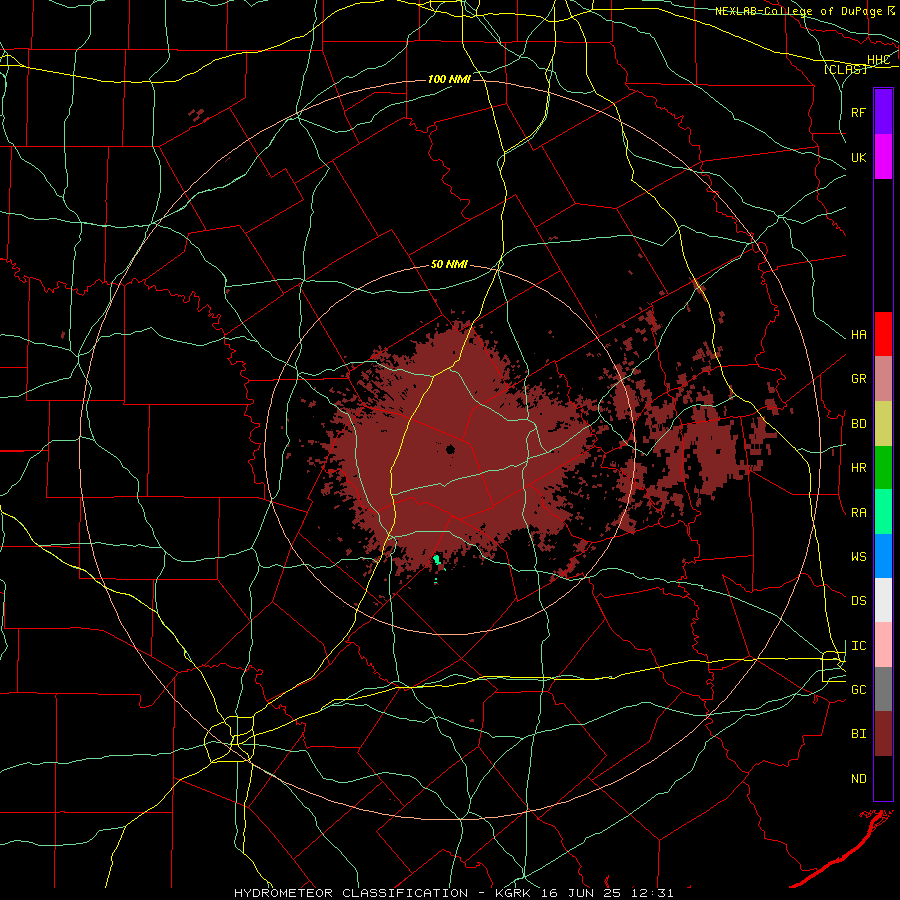This screenshot has width=900, height=900.
Task: Select the GR pink-brown legend swatch
Action: (883, 379)
